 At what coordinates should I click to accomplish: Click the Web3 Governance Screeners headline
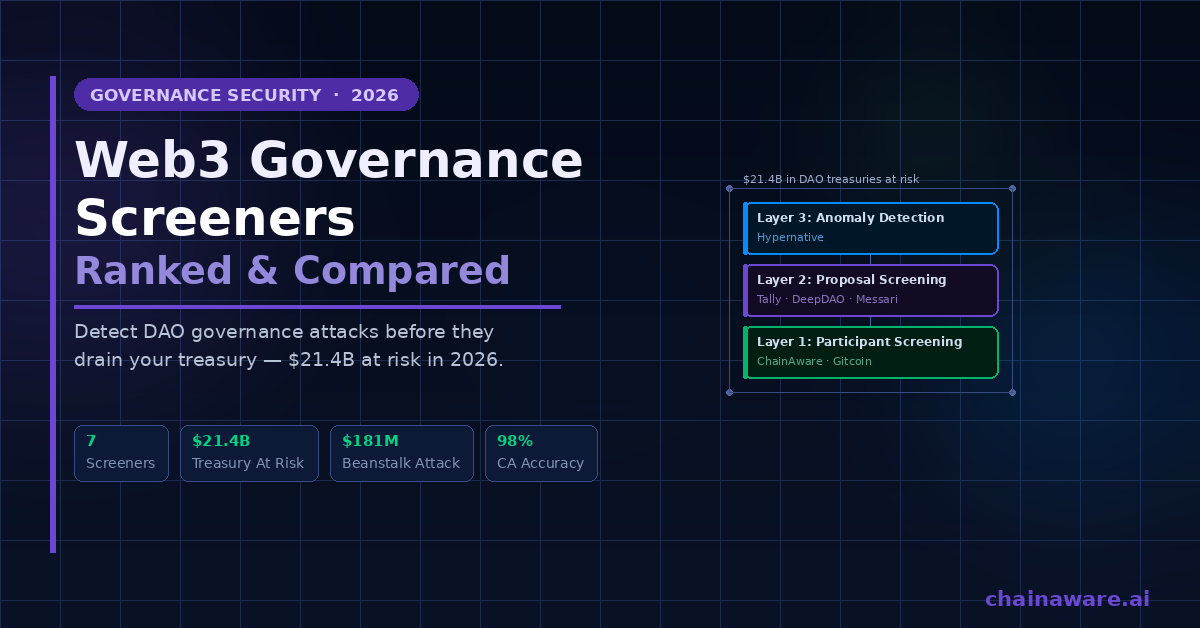328,188
